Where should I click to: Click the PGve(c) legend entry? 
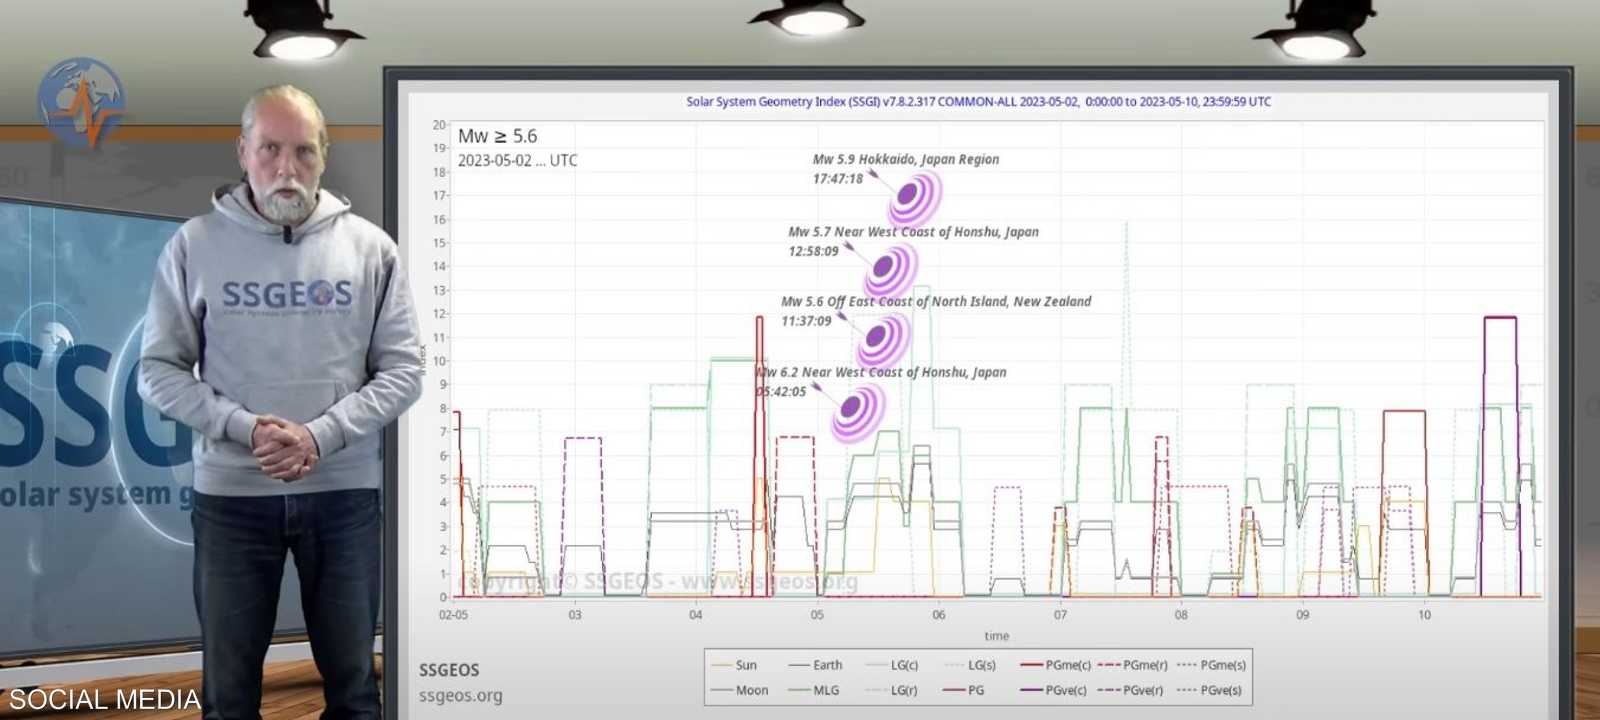click(x=1055, y=690)
